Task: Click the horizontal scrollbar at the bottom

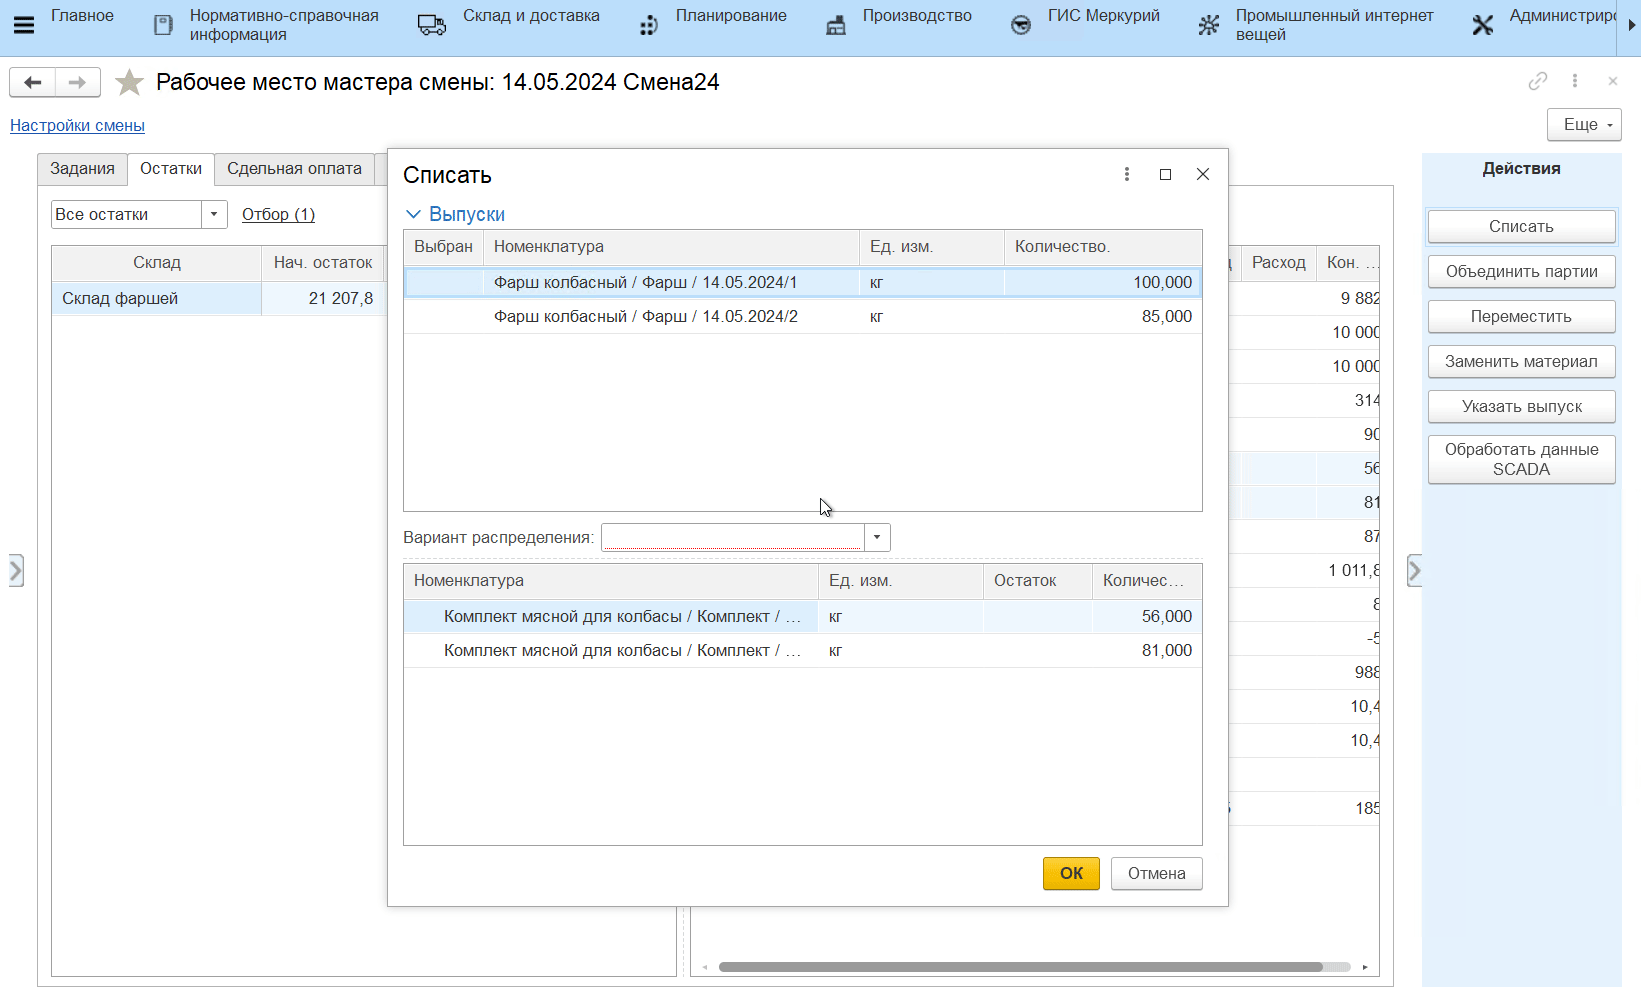Action: point(1020,967)
